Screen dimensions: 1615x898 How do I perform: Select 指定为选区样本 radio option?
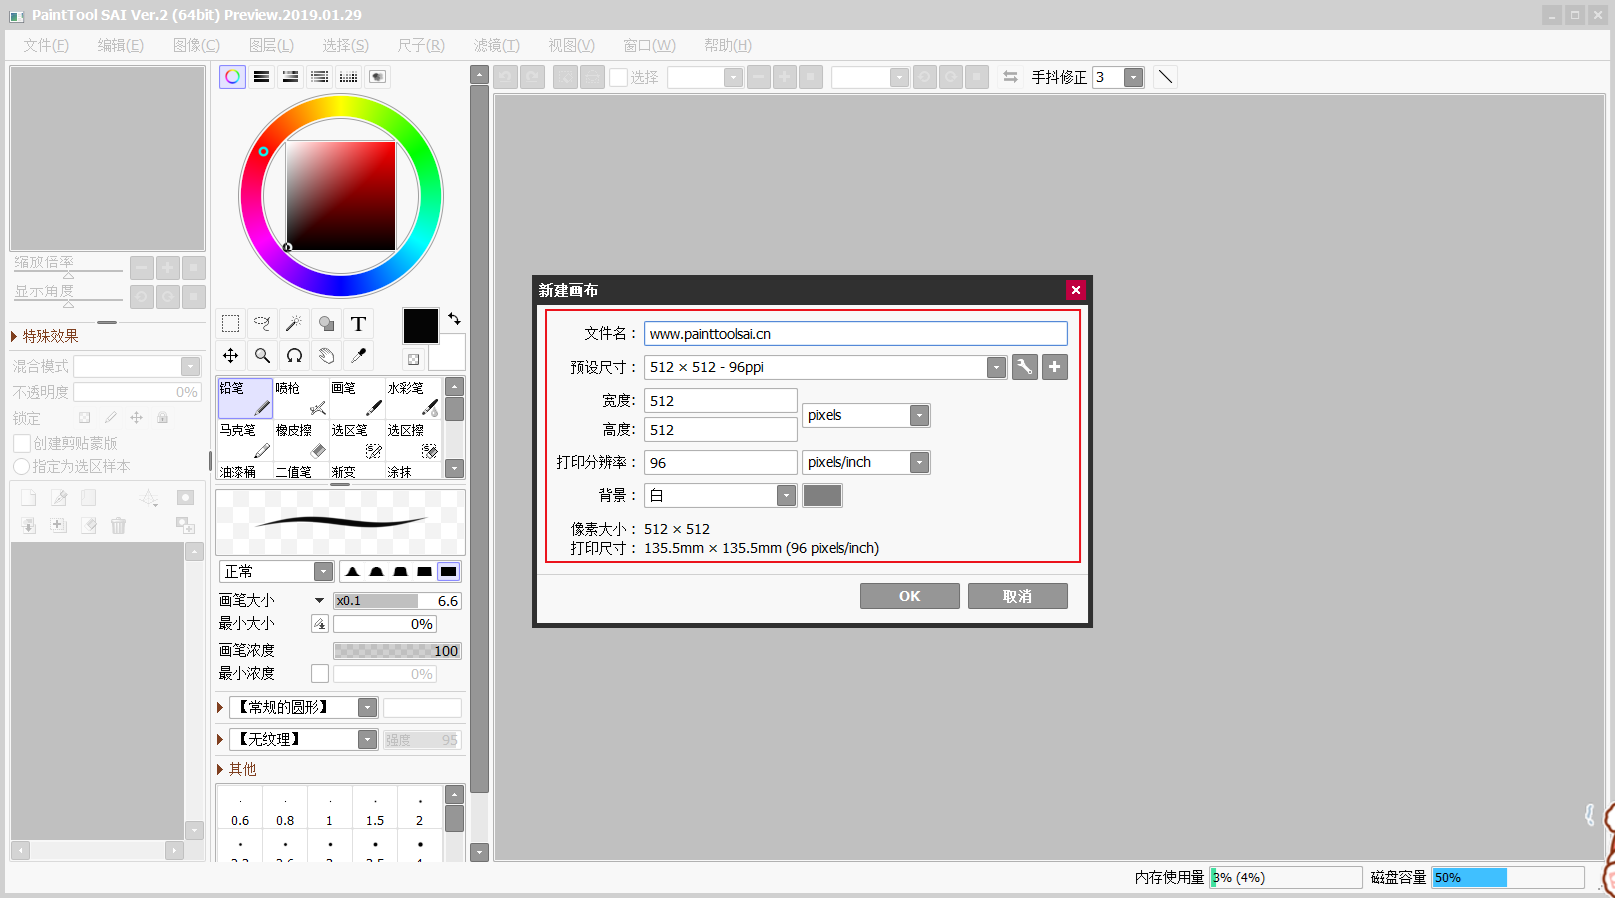coord(22,466)
